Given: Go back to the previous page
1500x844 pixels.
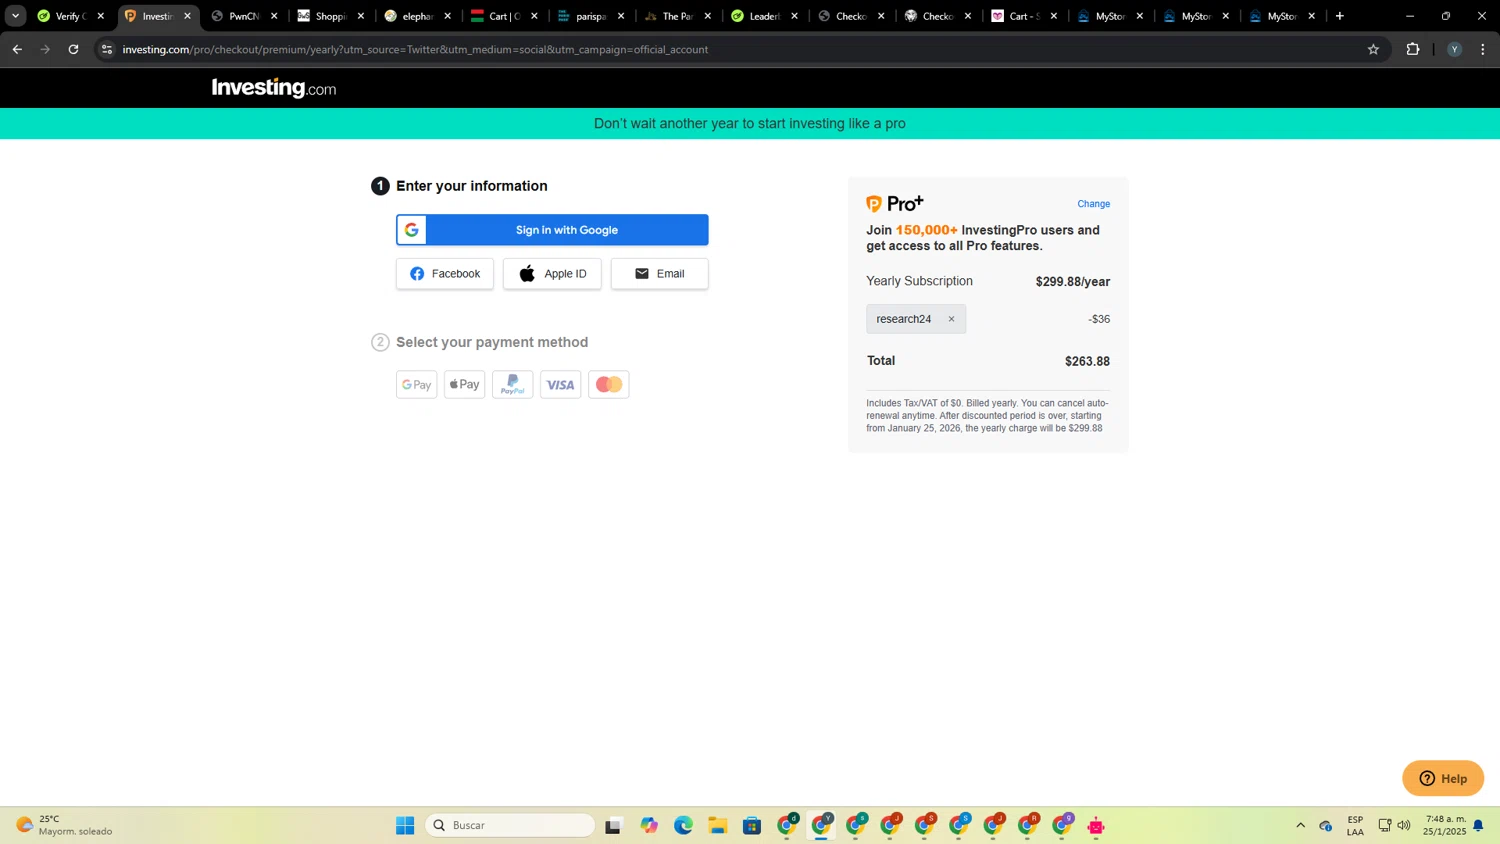Looking at the screenshot, I should pos(17,49).
